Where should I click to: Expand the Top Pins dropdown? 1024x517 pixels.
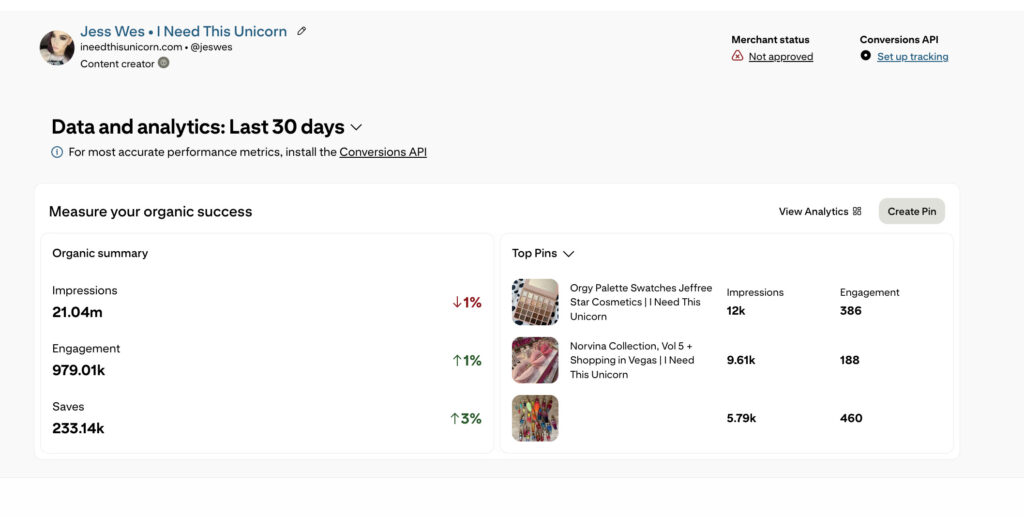click(568, 254)
